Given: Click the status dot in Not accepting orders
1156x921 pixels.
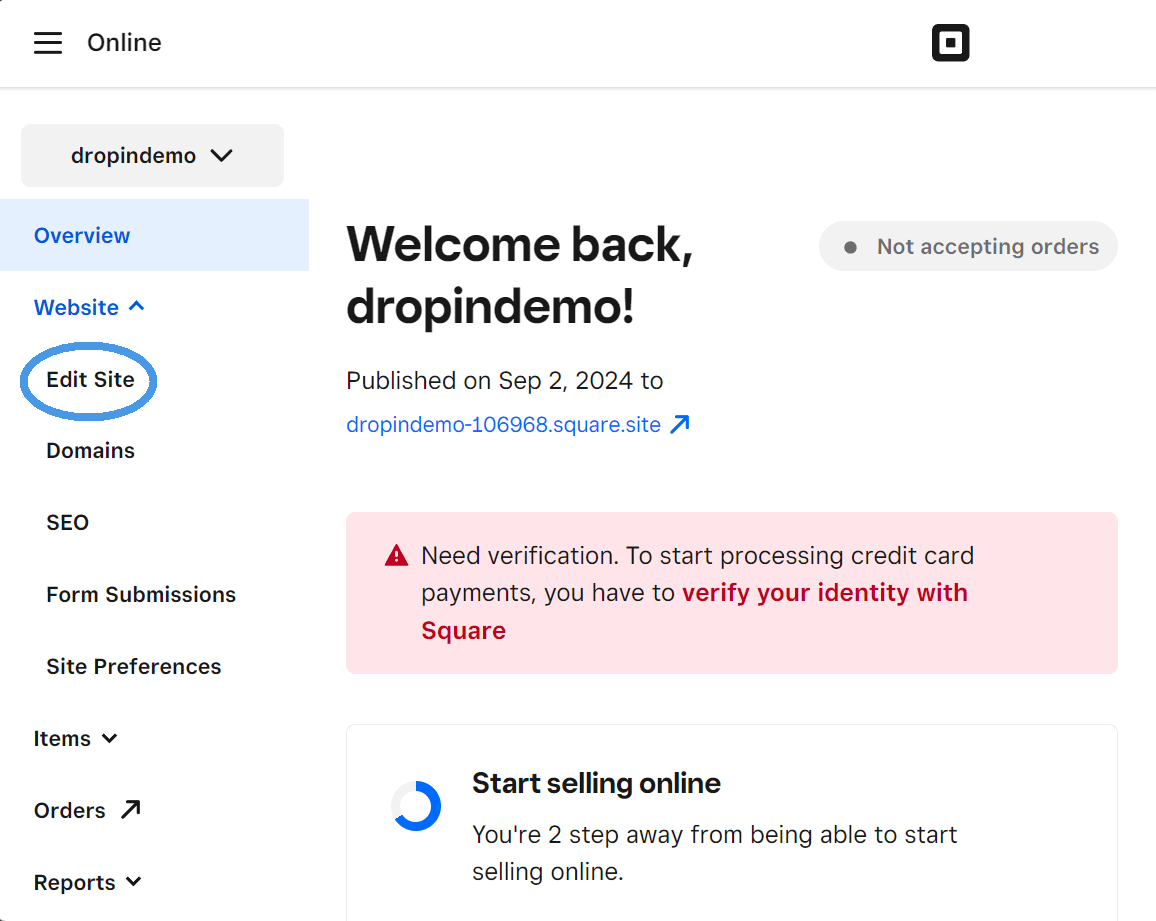Looking at the screenshot, I should click(851, 246).
